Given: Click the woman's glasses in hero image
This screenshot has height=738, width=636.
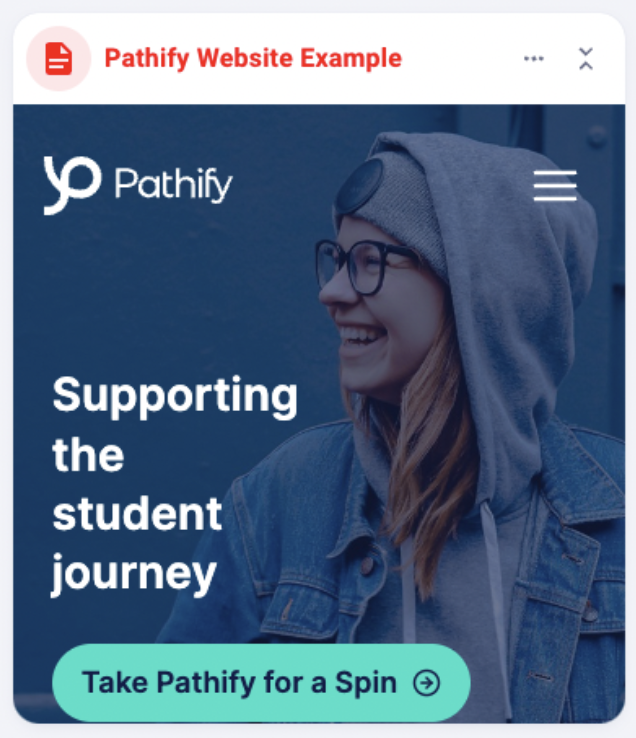Looking at the screenshot, I should [x=365, y=267].
